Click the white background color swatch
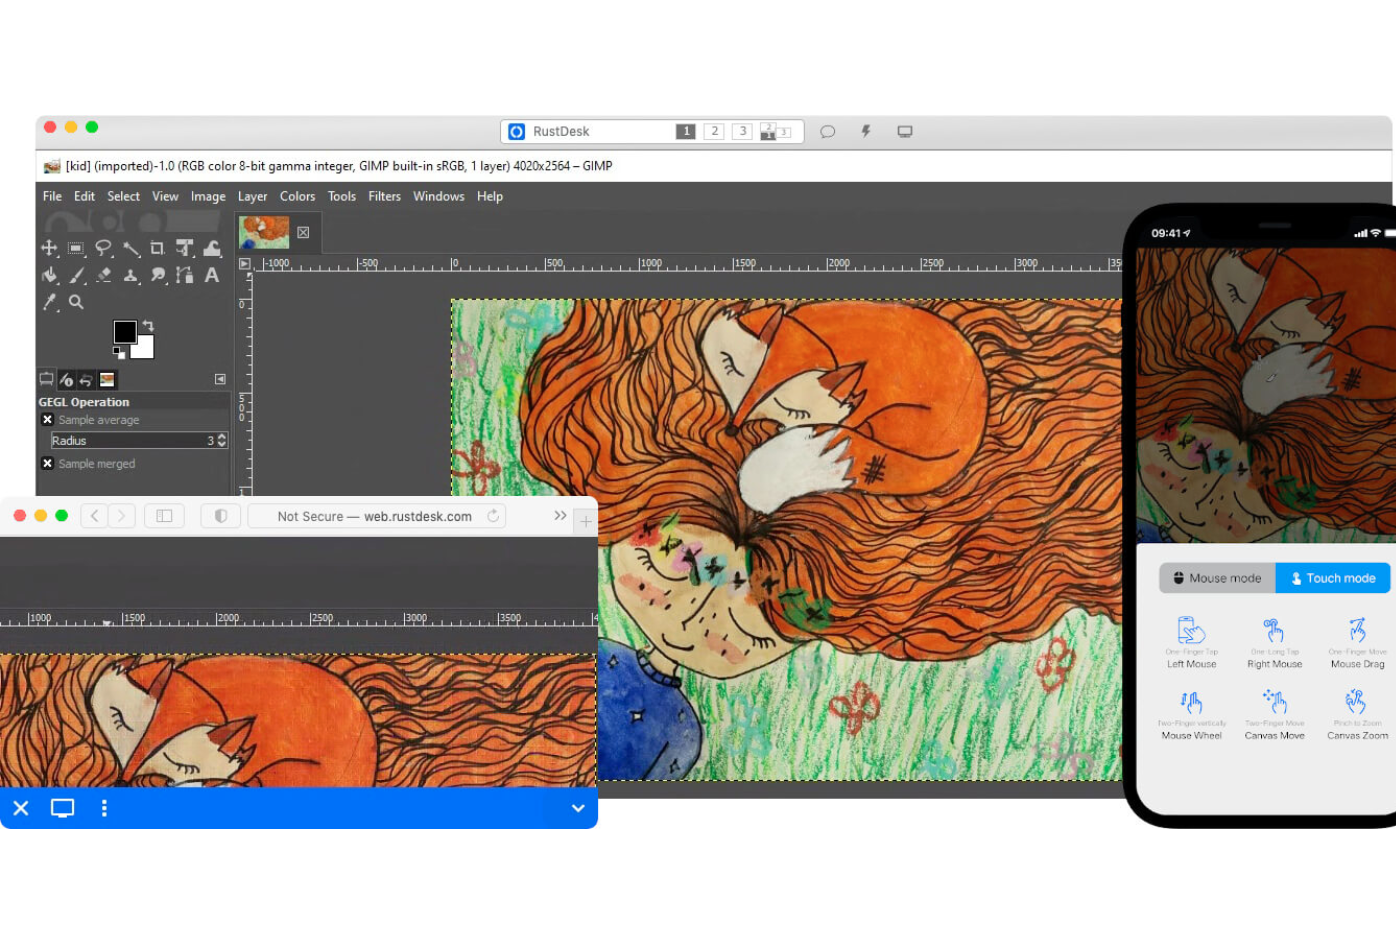This screenshot has width=1396, height=926. click(144, 348)
